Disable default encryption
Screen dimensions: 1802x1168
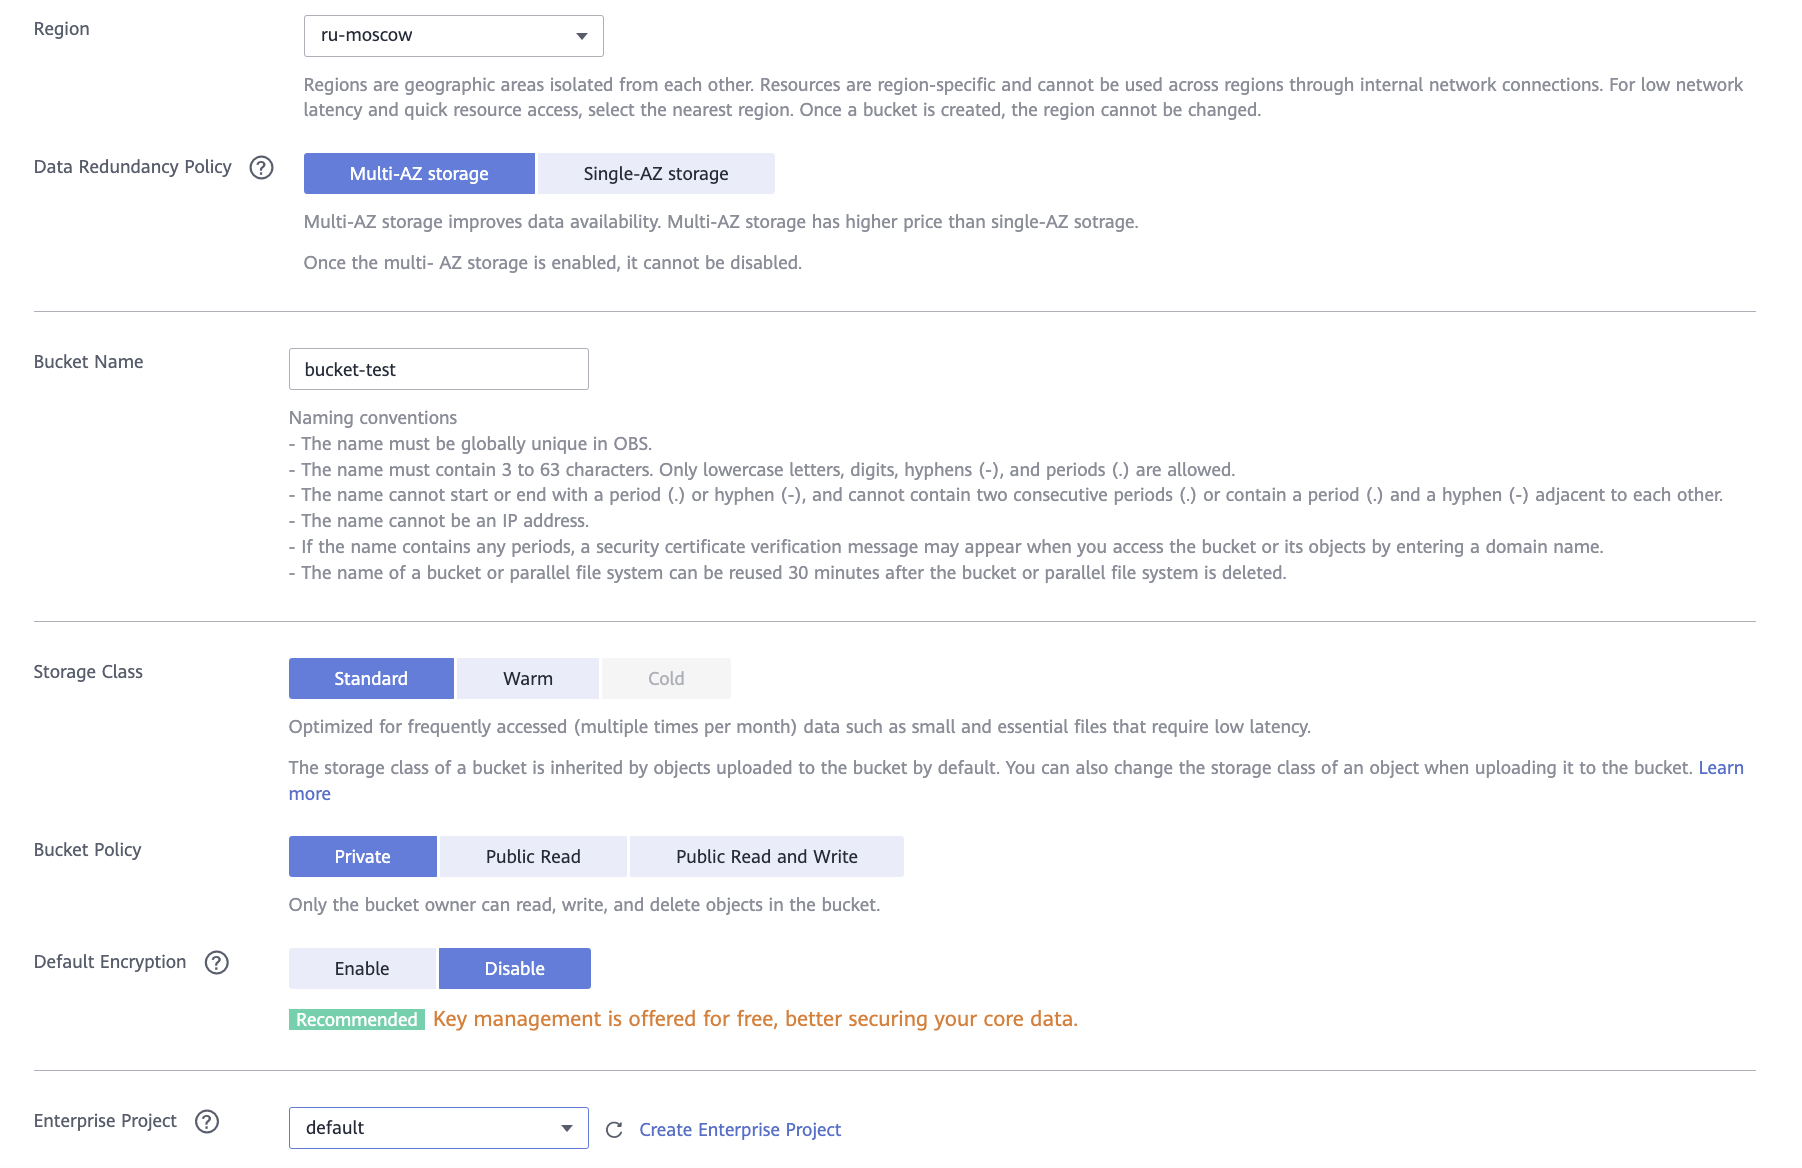tap(514, 969)
